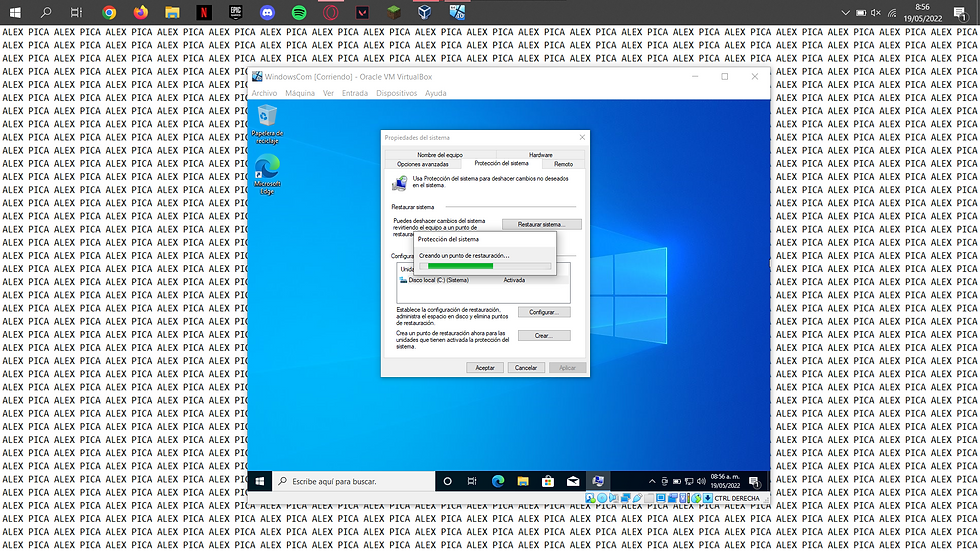Open VirtualBox Máquina menu
This screenshot has height=551, width=980.
point(300,93)
